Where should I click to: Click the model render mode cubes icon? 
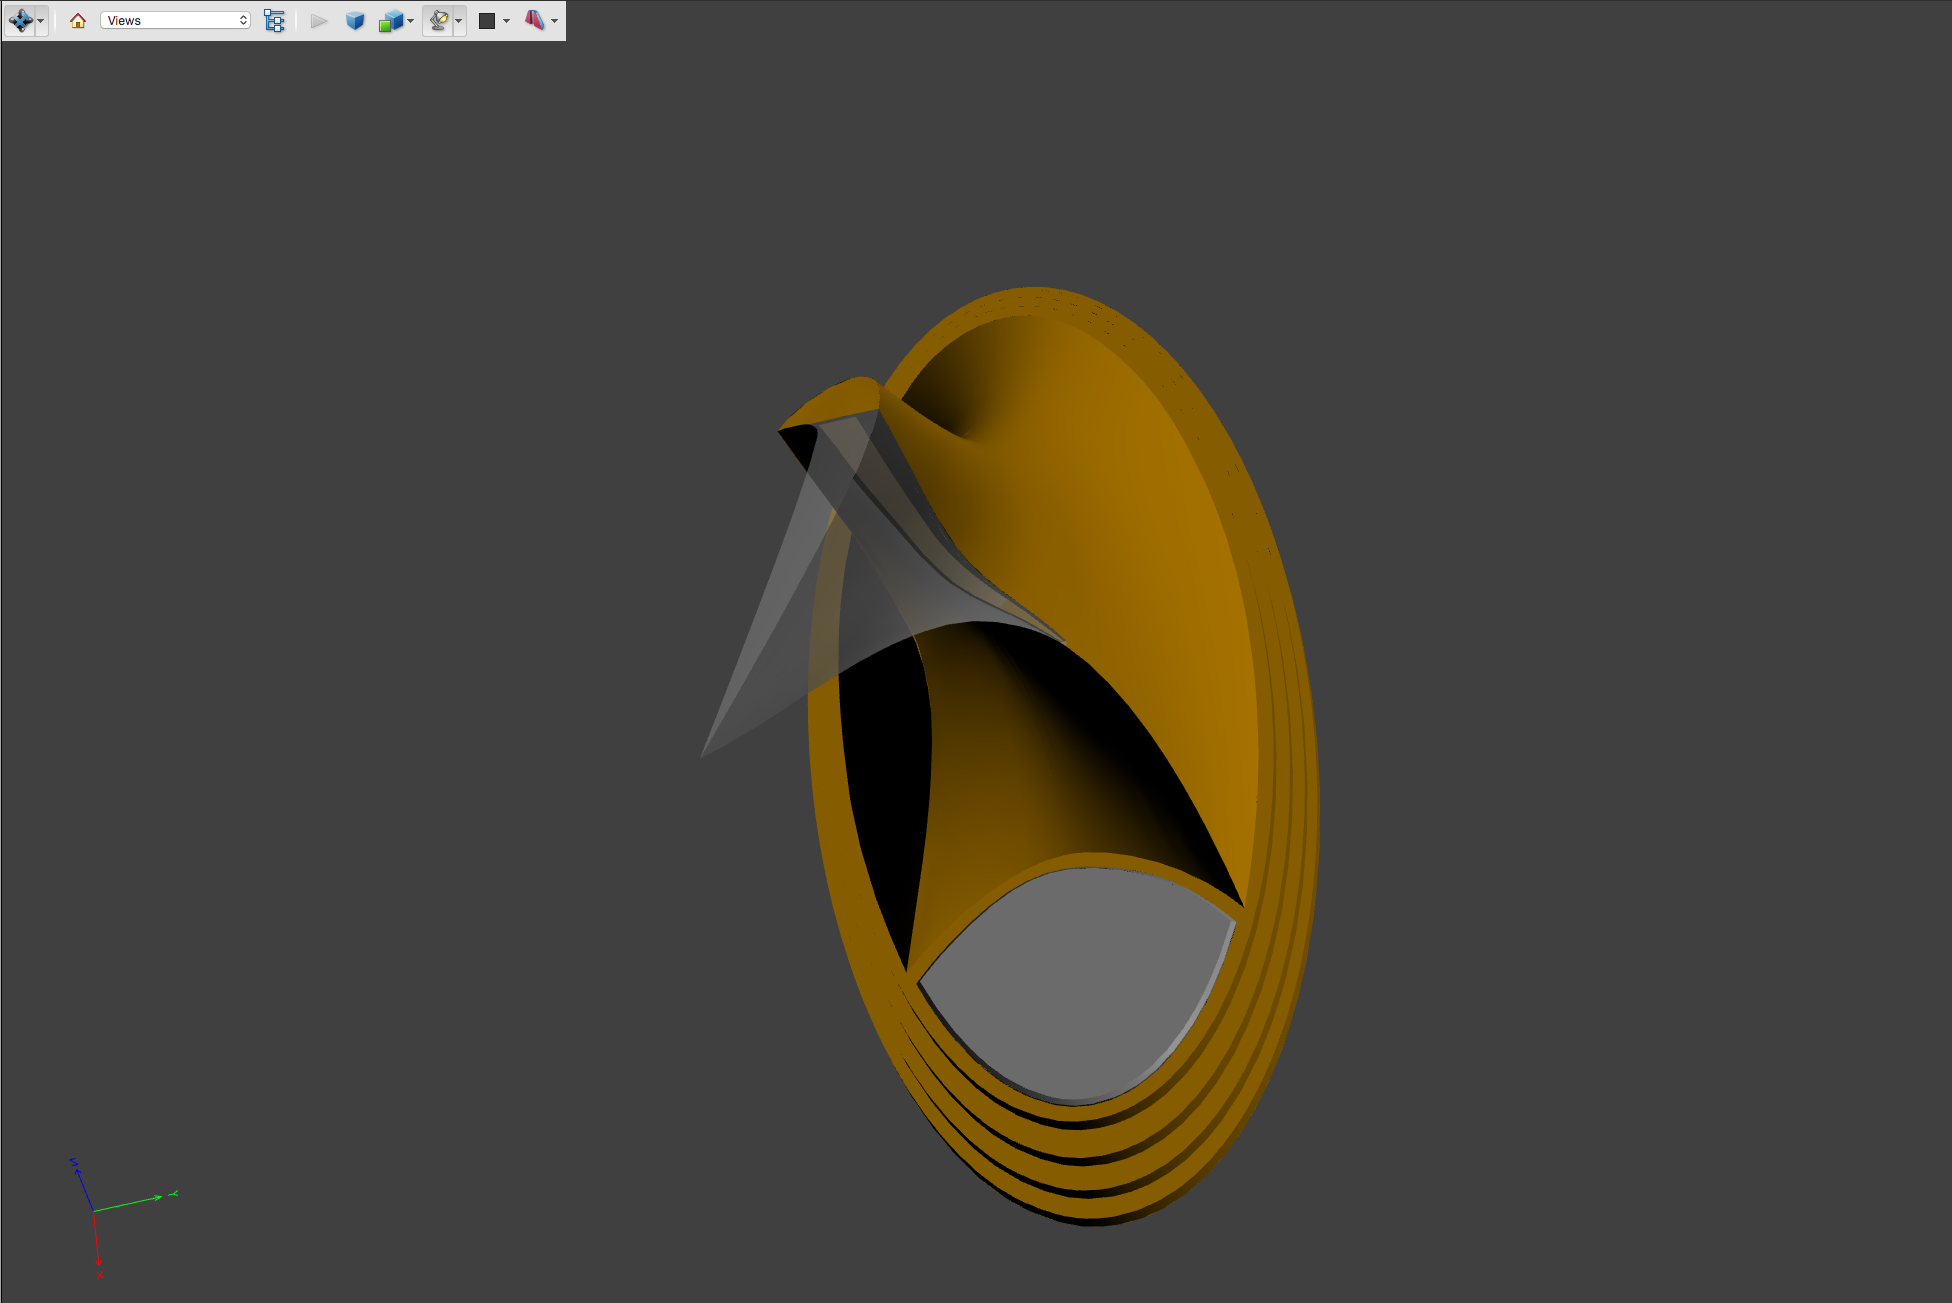[390, 20]
